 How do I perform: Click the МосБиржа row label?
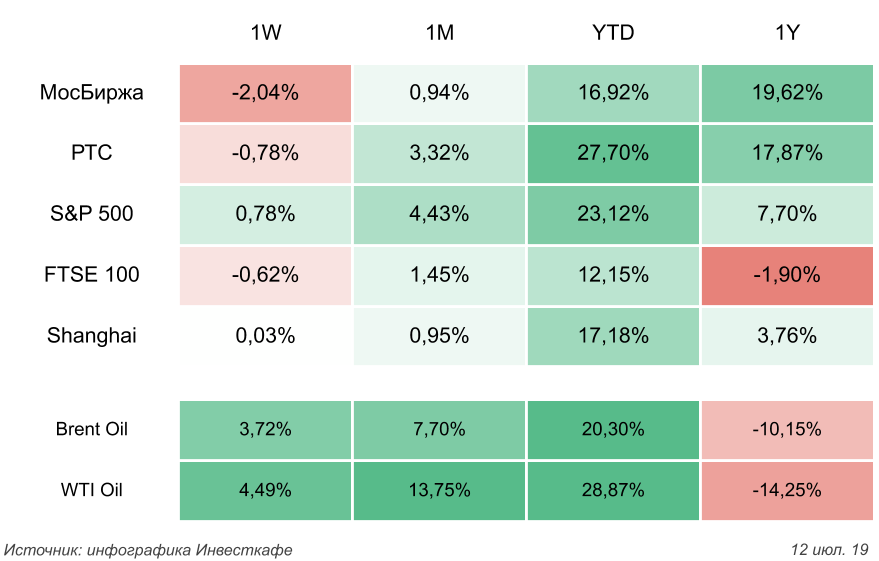92,93
